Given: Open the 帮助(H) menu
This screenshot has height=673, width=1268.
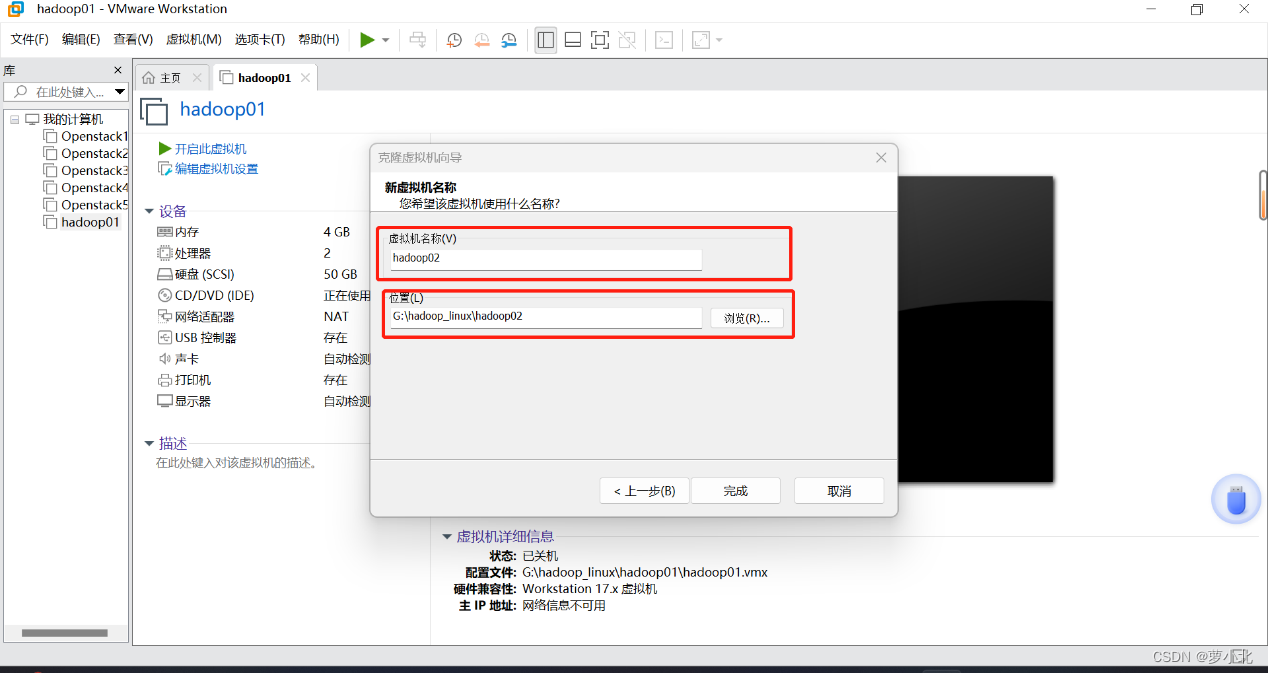Looking at the screenshot, I should [318, 40].
